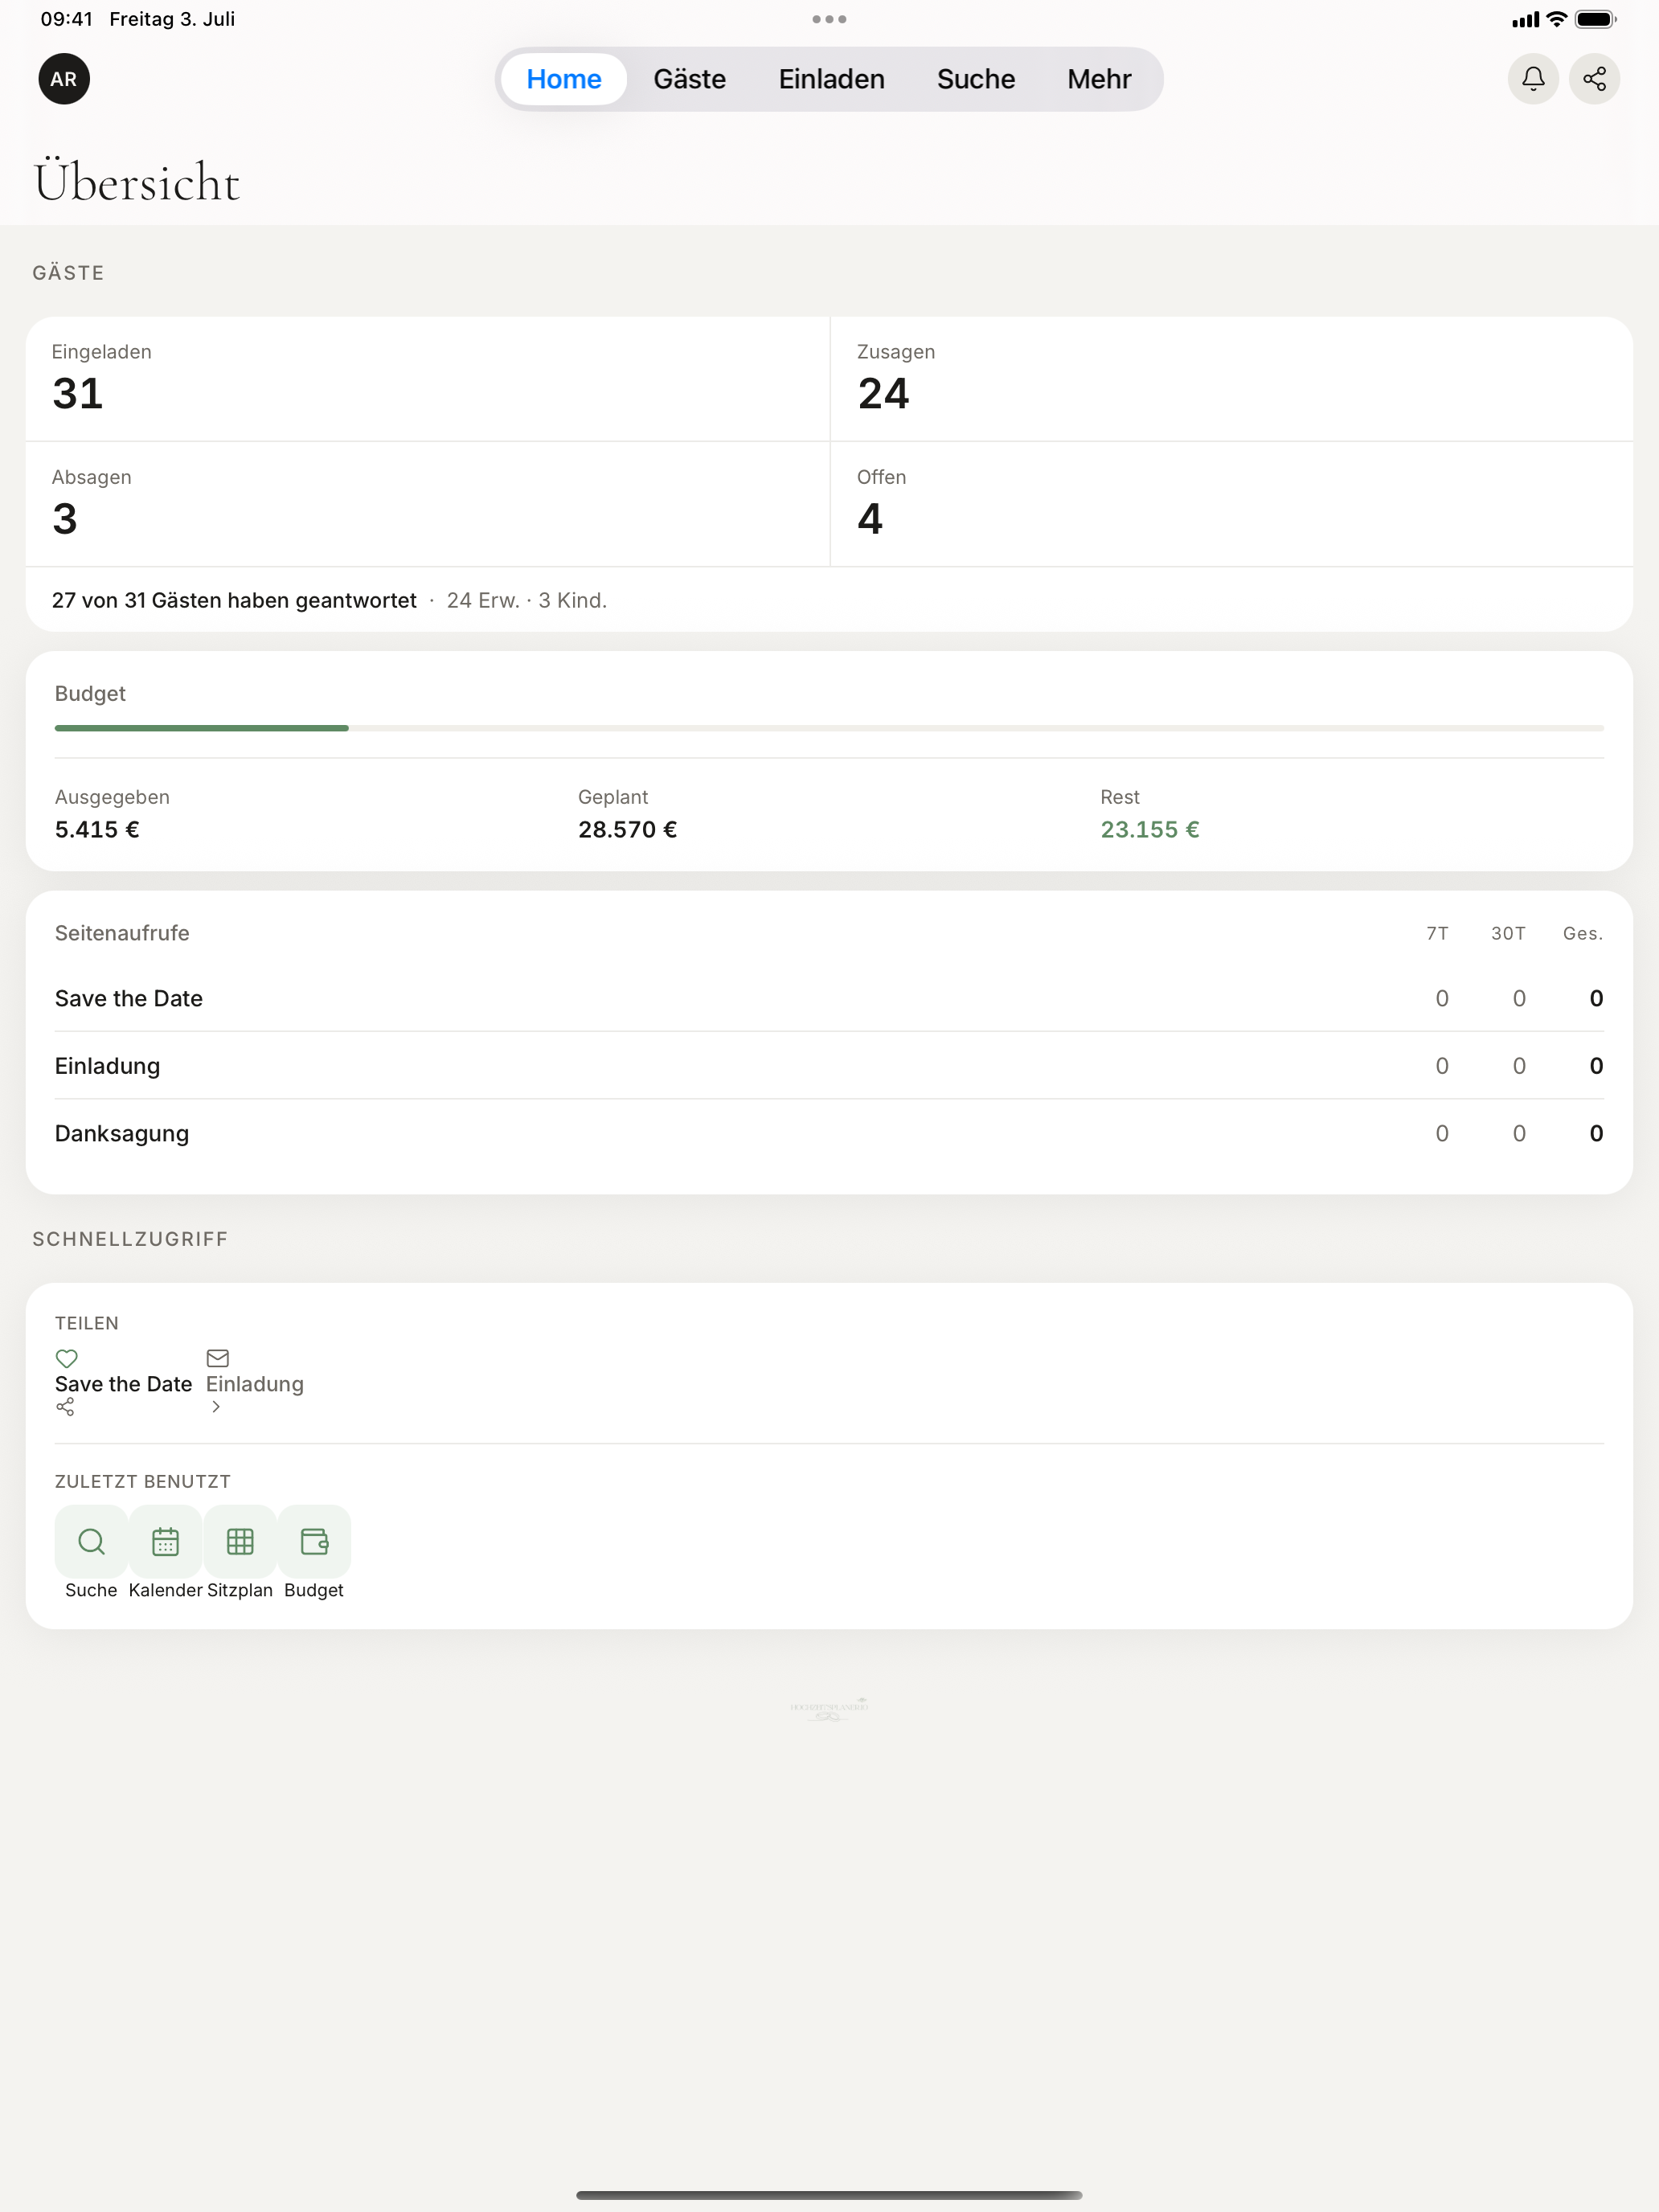Tap the clock showing 09:41
The width and height of the screenshot is (1659, 2212).
pos(66,19)
